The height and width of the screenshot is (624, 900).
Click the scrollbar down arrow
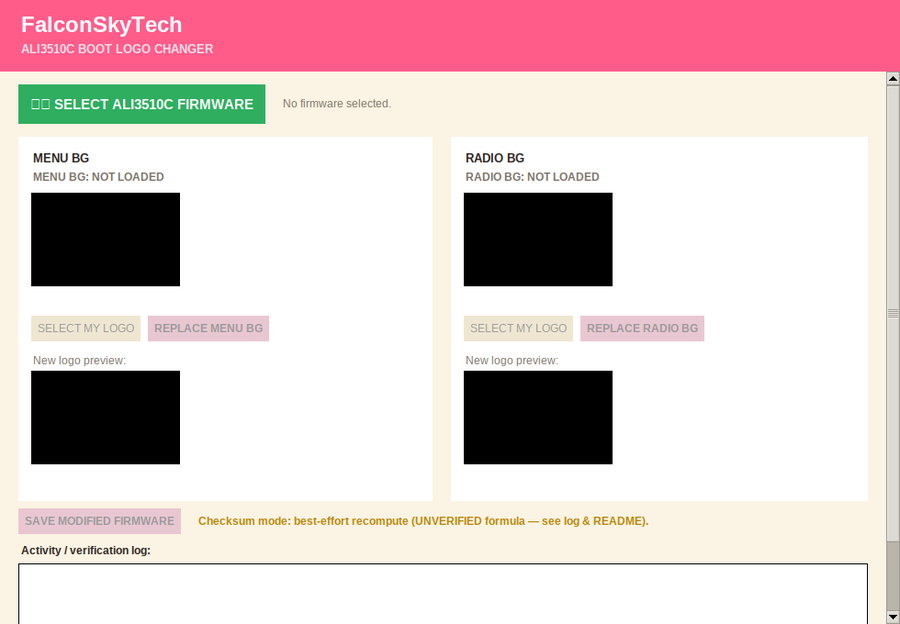pos(893,617)
